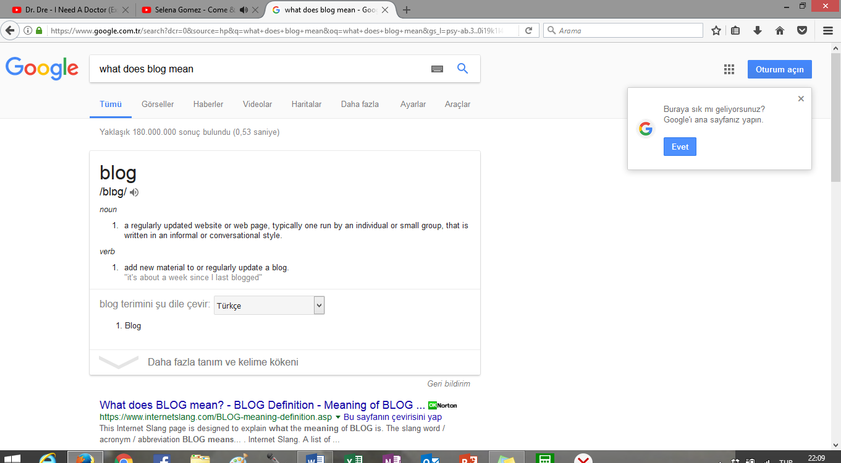Click the 'blog' definition headword

coord(118,173)
